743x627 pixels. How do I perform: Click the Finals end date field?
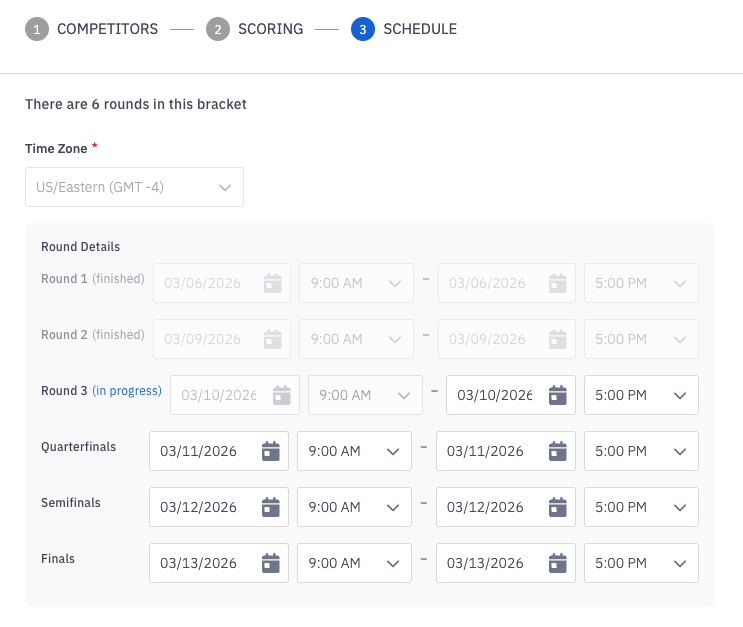pos(492,563)
